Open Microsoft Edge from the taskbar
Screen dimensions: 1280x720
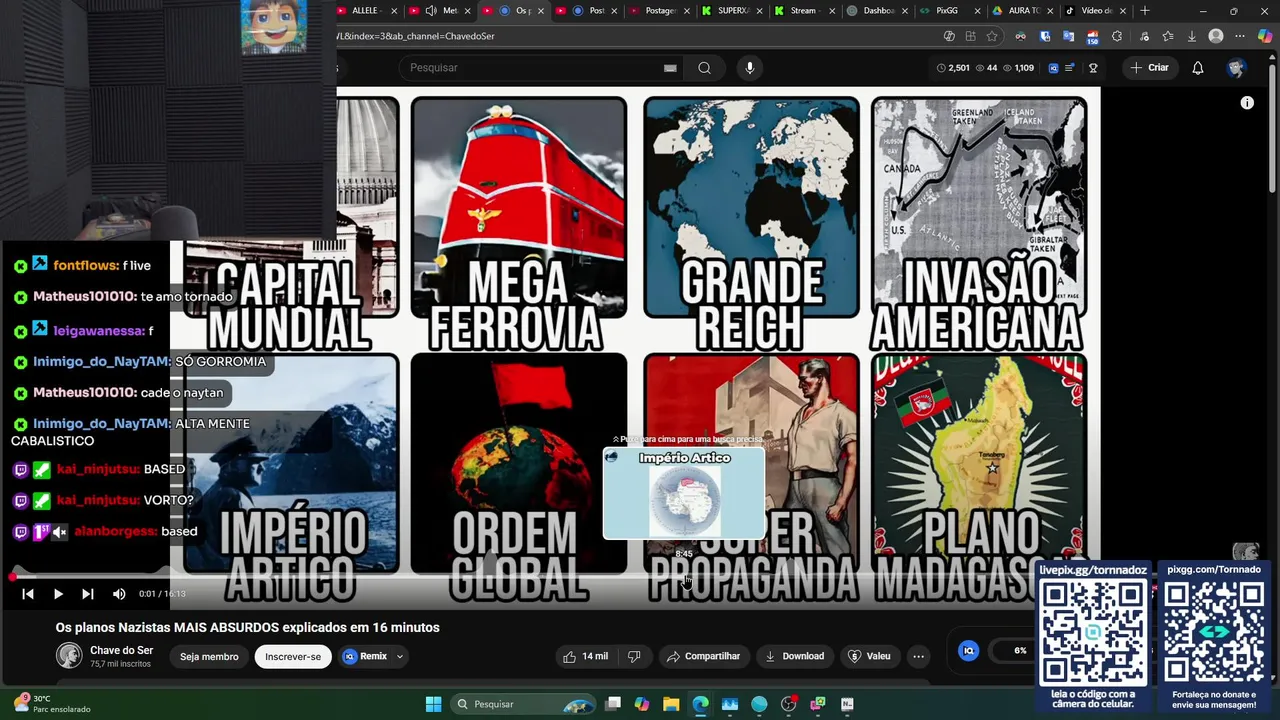coord(700,704)
